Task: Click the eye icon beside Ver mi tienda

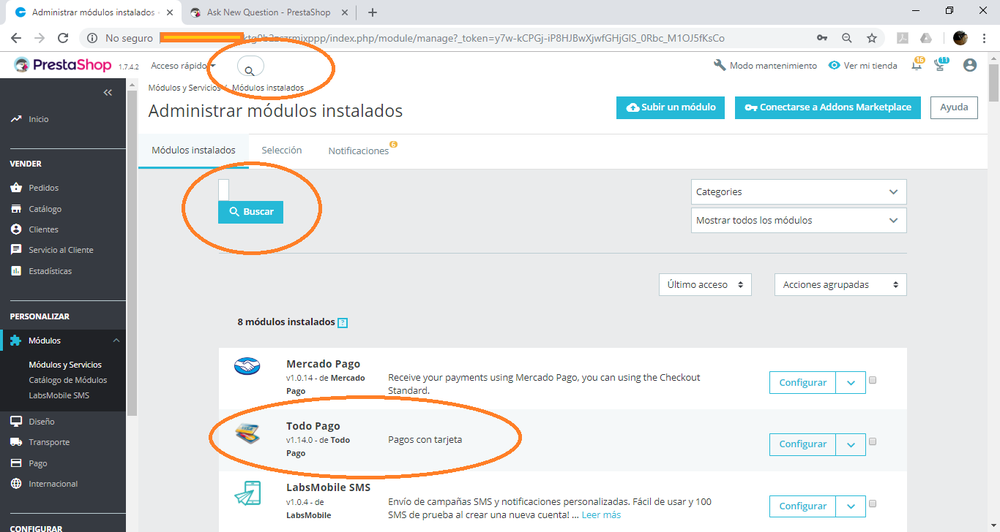Action: [x=834, y=65]
